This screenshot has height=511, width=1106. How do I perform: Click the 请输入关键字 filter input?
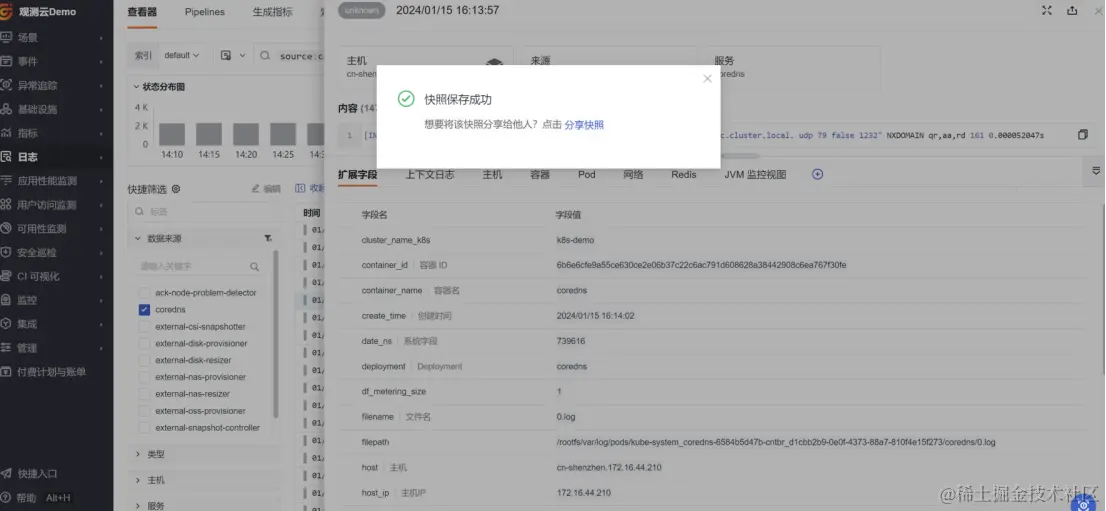tap(200, 266)
